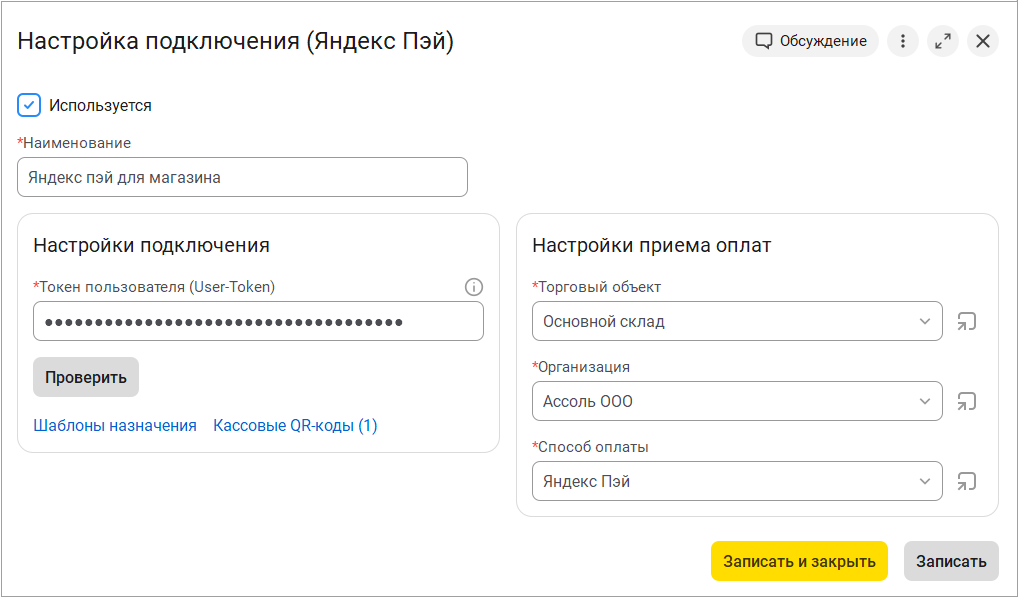Screen dimensions: 1018x598
Task: Close the Настройка подключения form
Action: pyautogui.click(x=983, y=42)
